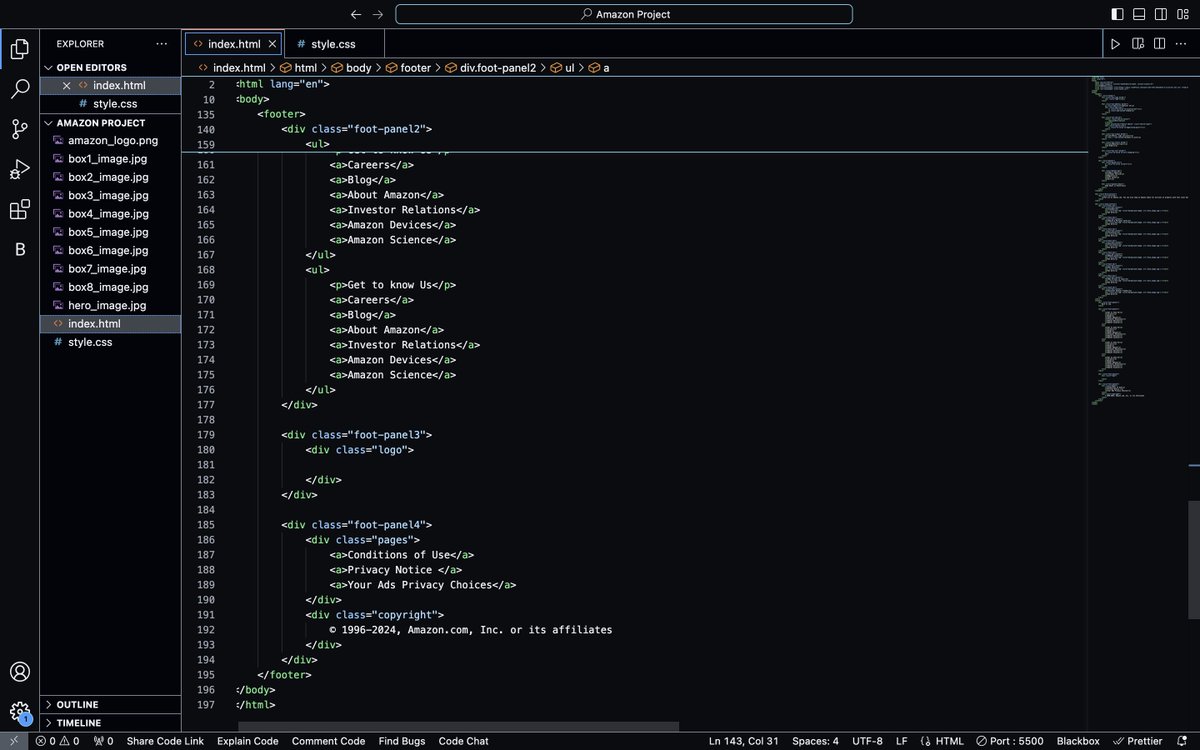Click Explain Code in status bar
The width and height of the screenshot is (1200, 750).
(247, 741)
